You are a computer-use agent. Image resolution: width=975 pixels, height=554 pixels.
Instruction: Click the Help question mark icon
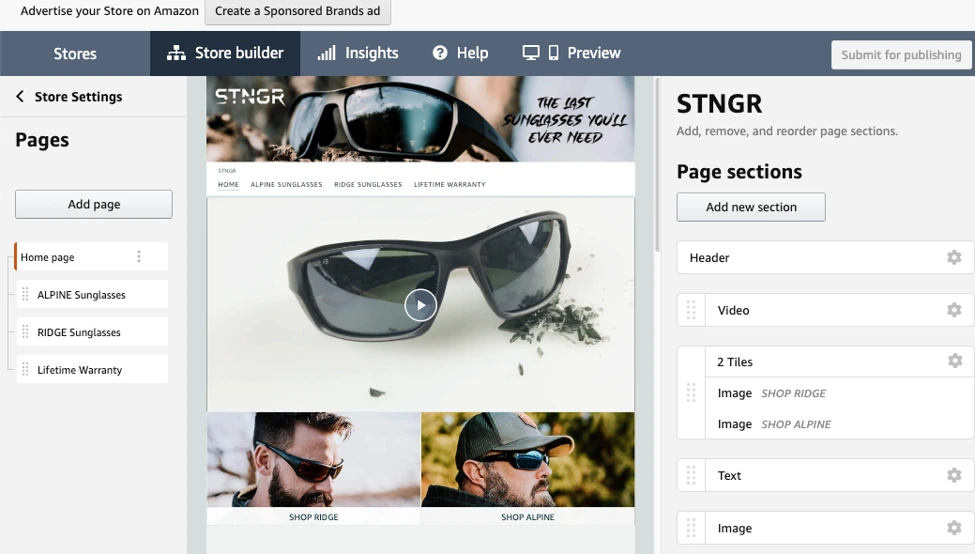[440, 53]
